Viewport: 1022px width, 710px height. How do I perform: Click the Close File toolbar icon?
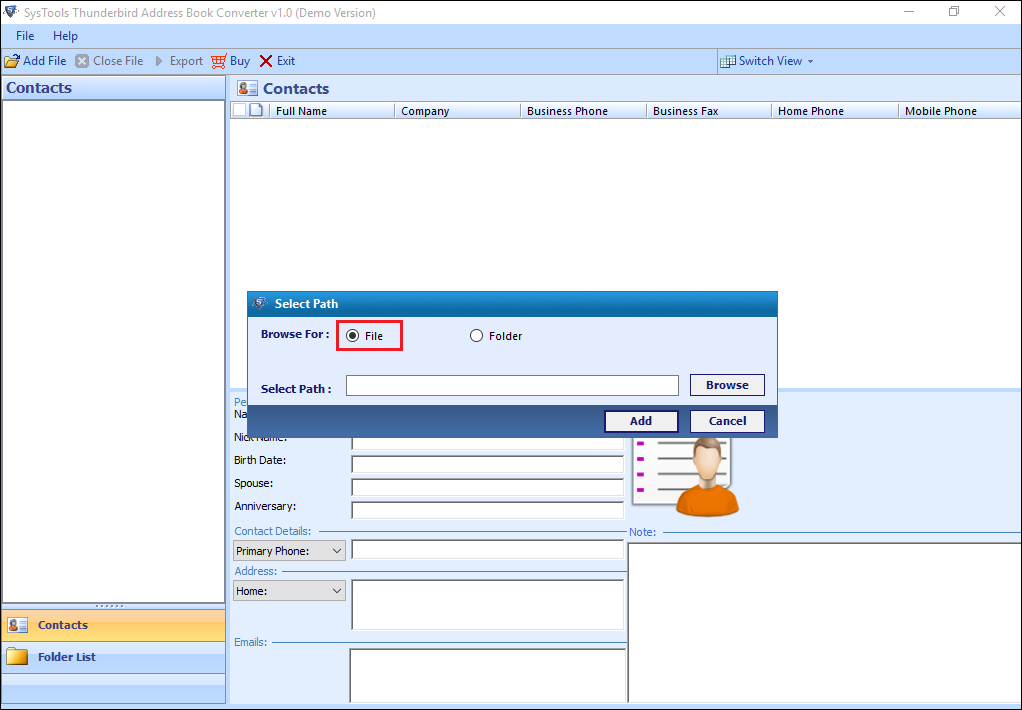83,61
